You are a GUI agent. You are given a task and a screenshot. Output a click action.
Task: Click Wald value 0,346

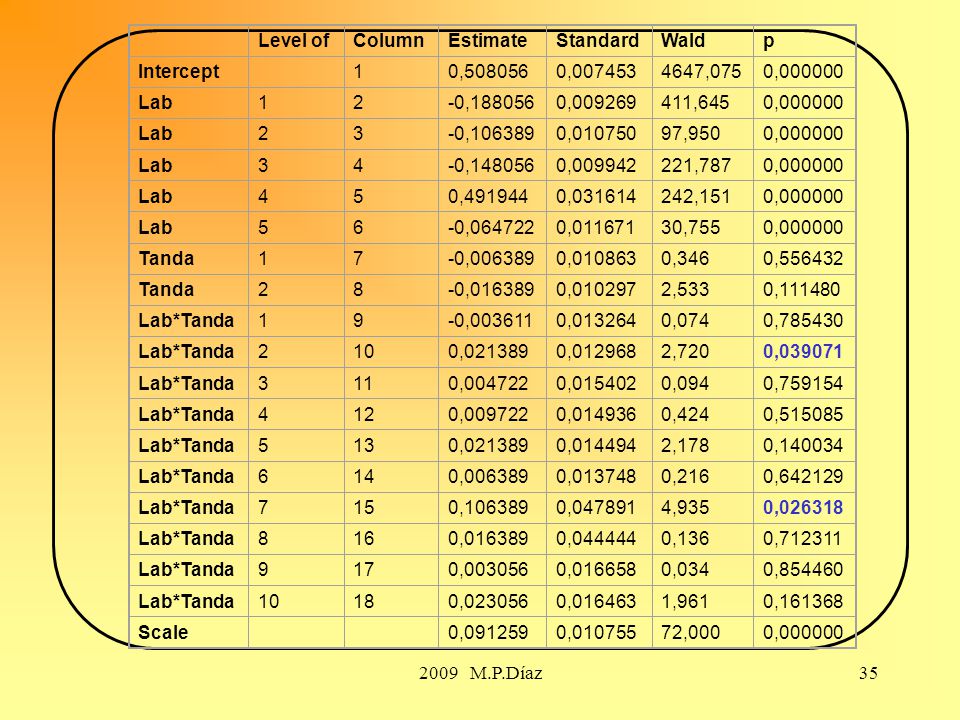coord(684,258)
